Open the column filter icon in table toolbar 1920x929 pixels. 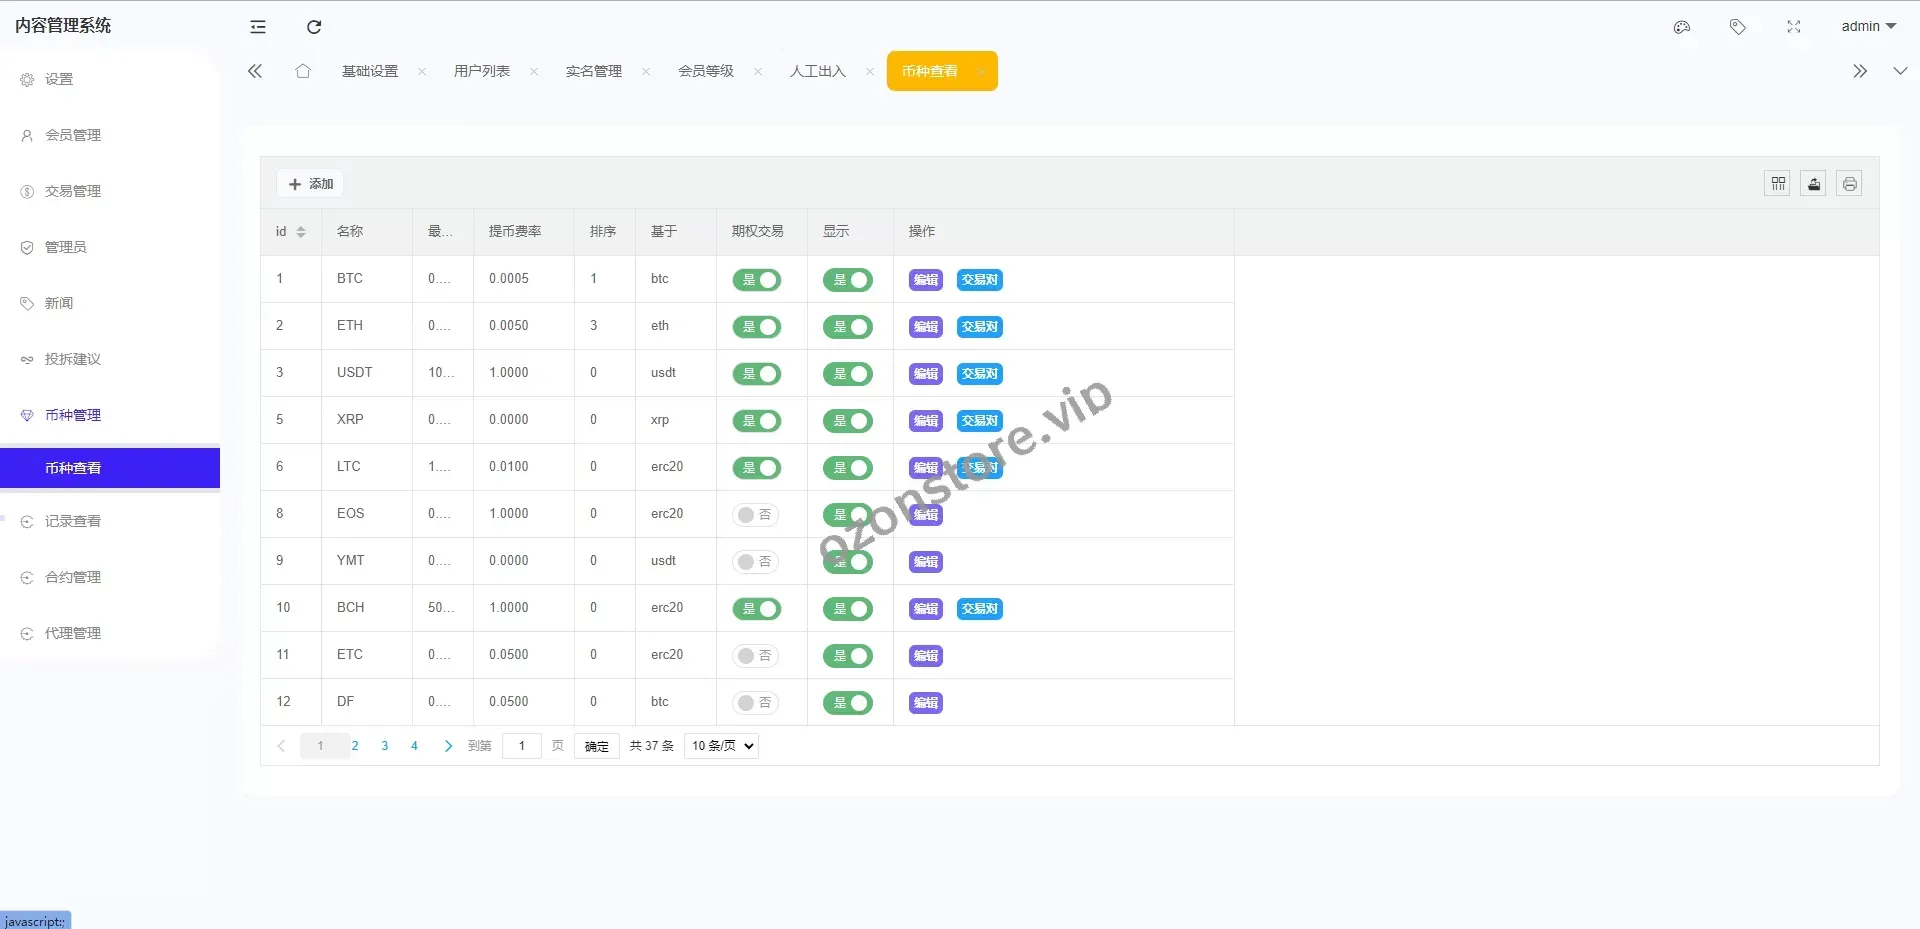tap(1778, 184)
